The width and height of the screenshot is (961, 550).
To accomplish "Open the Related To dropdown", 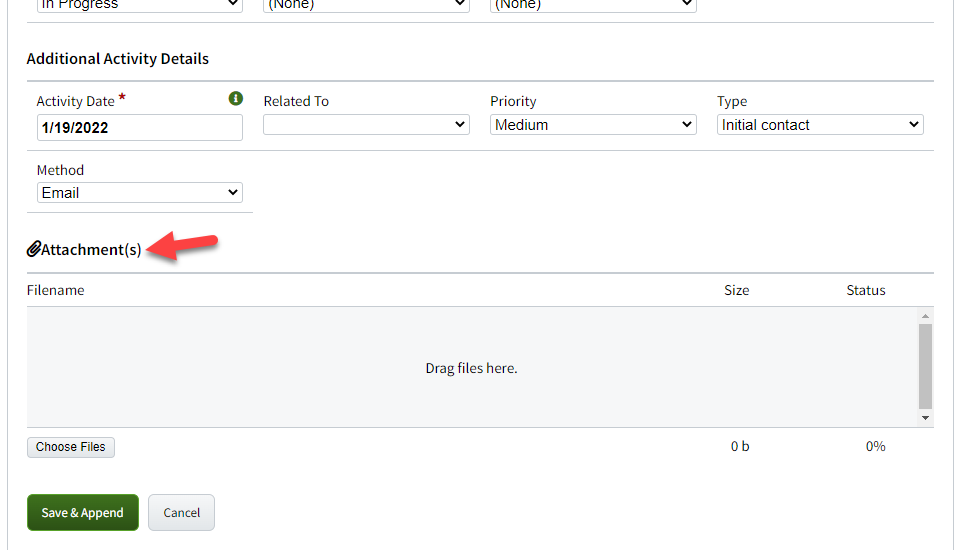I will pos(367,124).
